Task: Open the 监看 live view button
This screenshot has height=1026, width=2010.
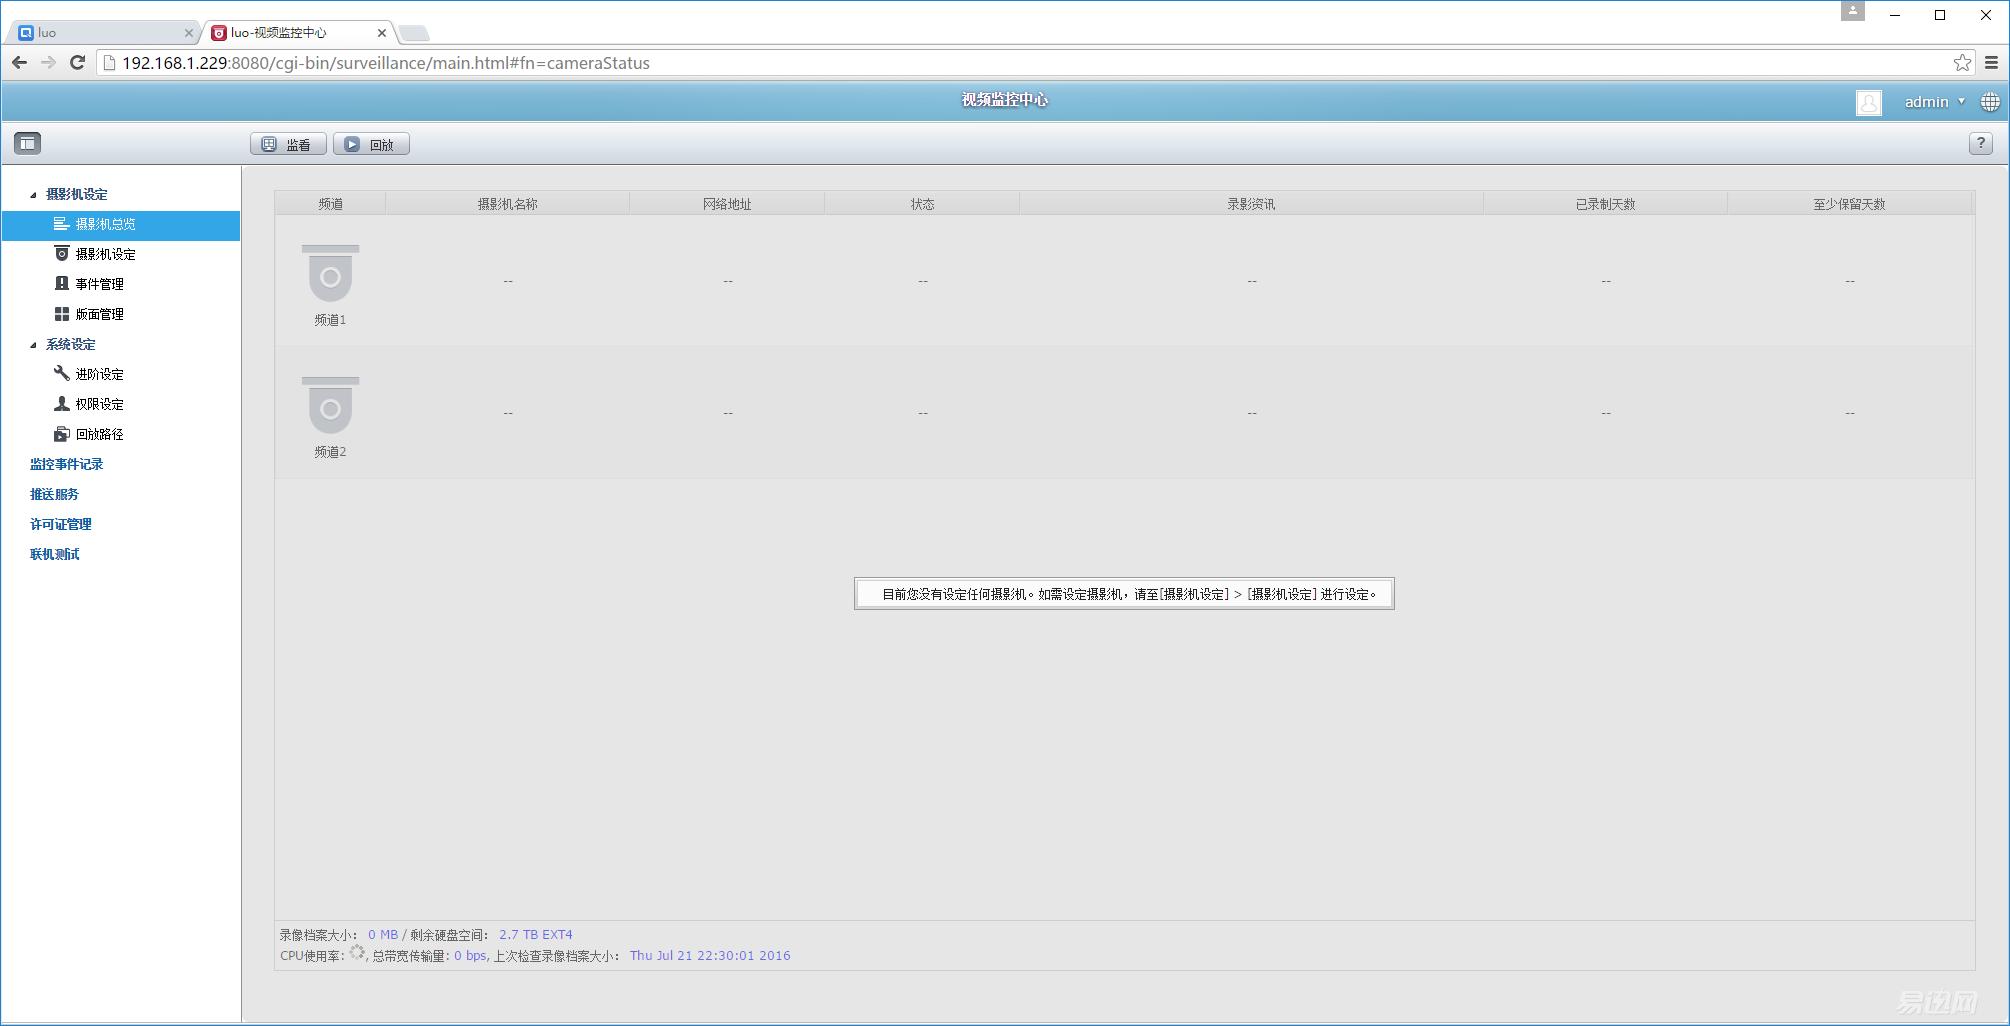Action: click(288, 144)
